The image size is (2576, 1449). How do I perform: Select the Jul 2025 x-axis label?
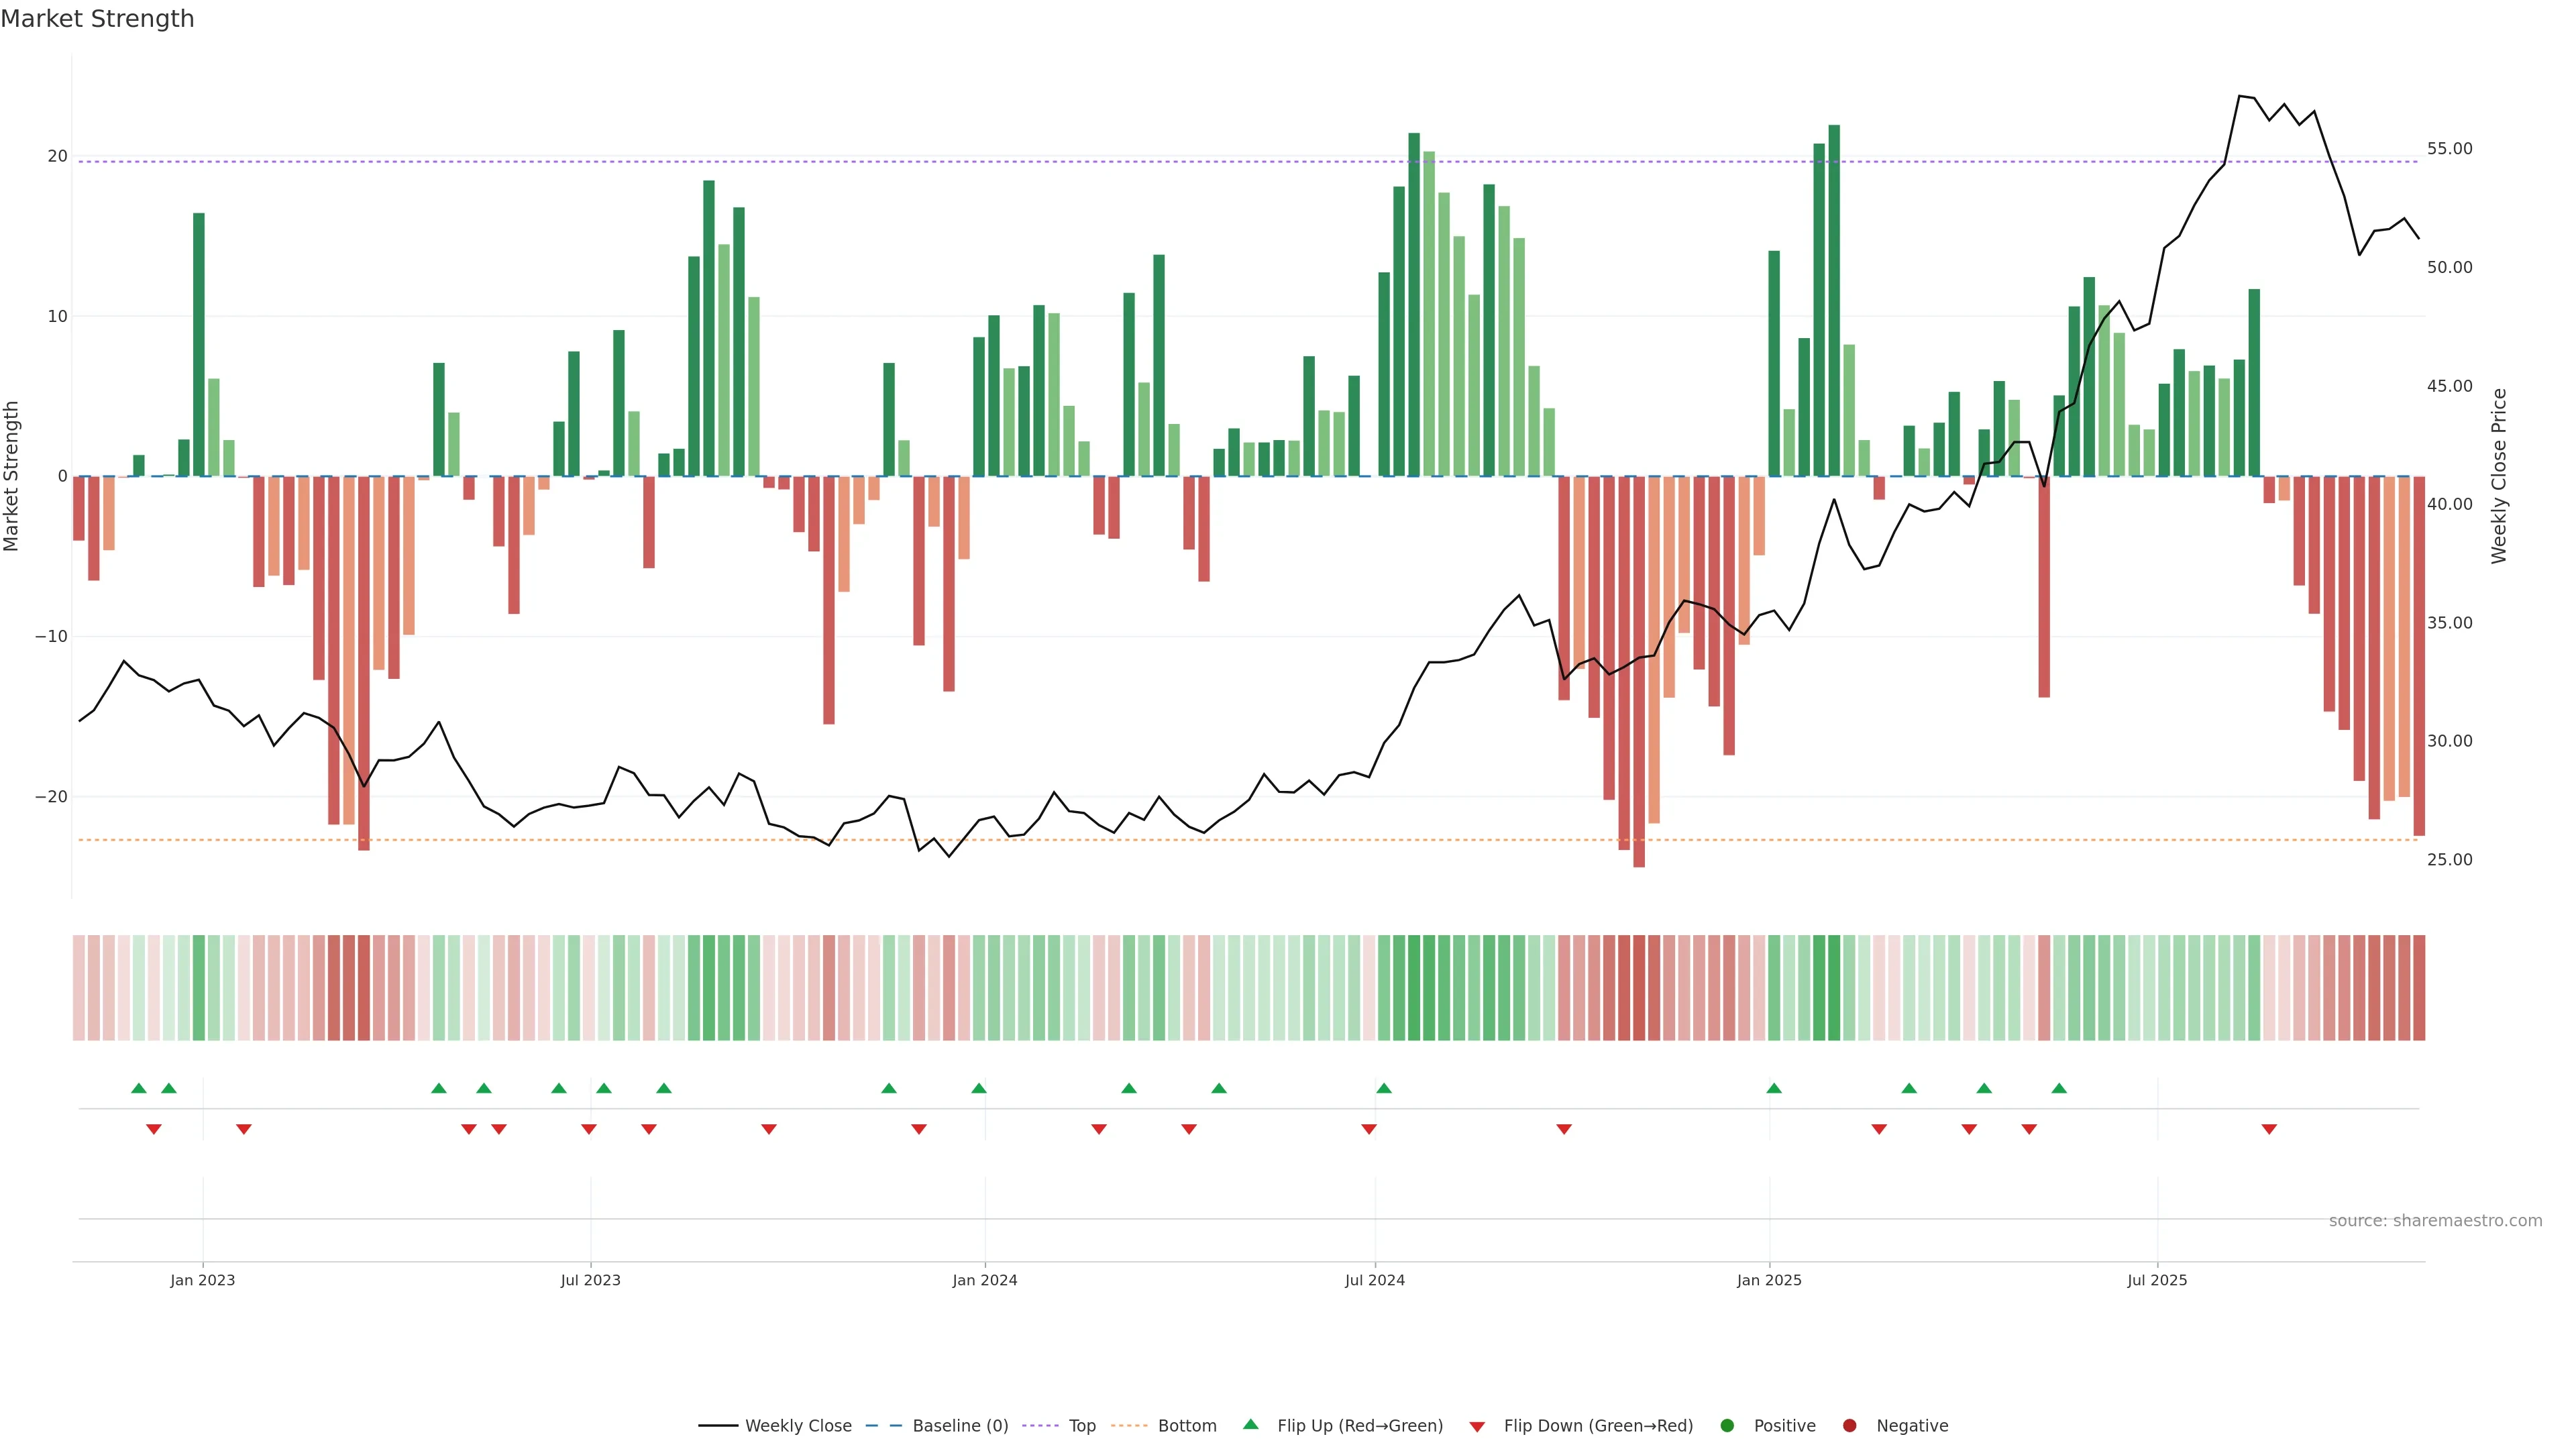point(2157,1280)
